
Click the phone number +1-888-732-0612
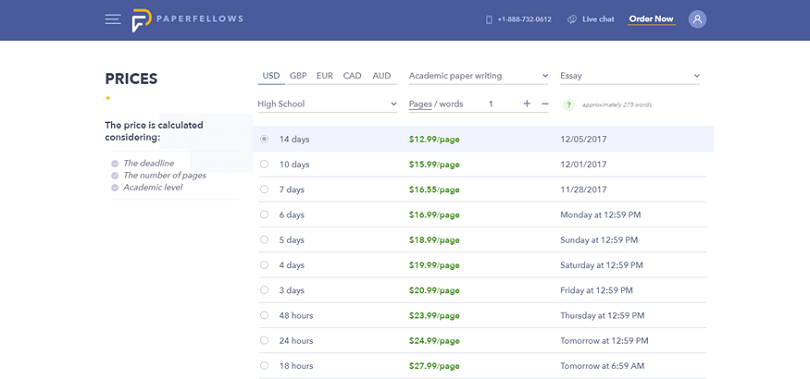click(x=524, y=20)
